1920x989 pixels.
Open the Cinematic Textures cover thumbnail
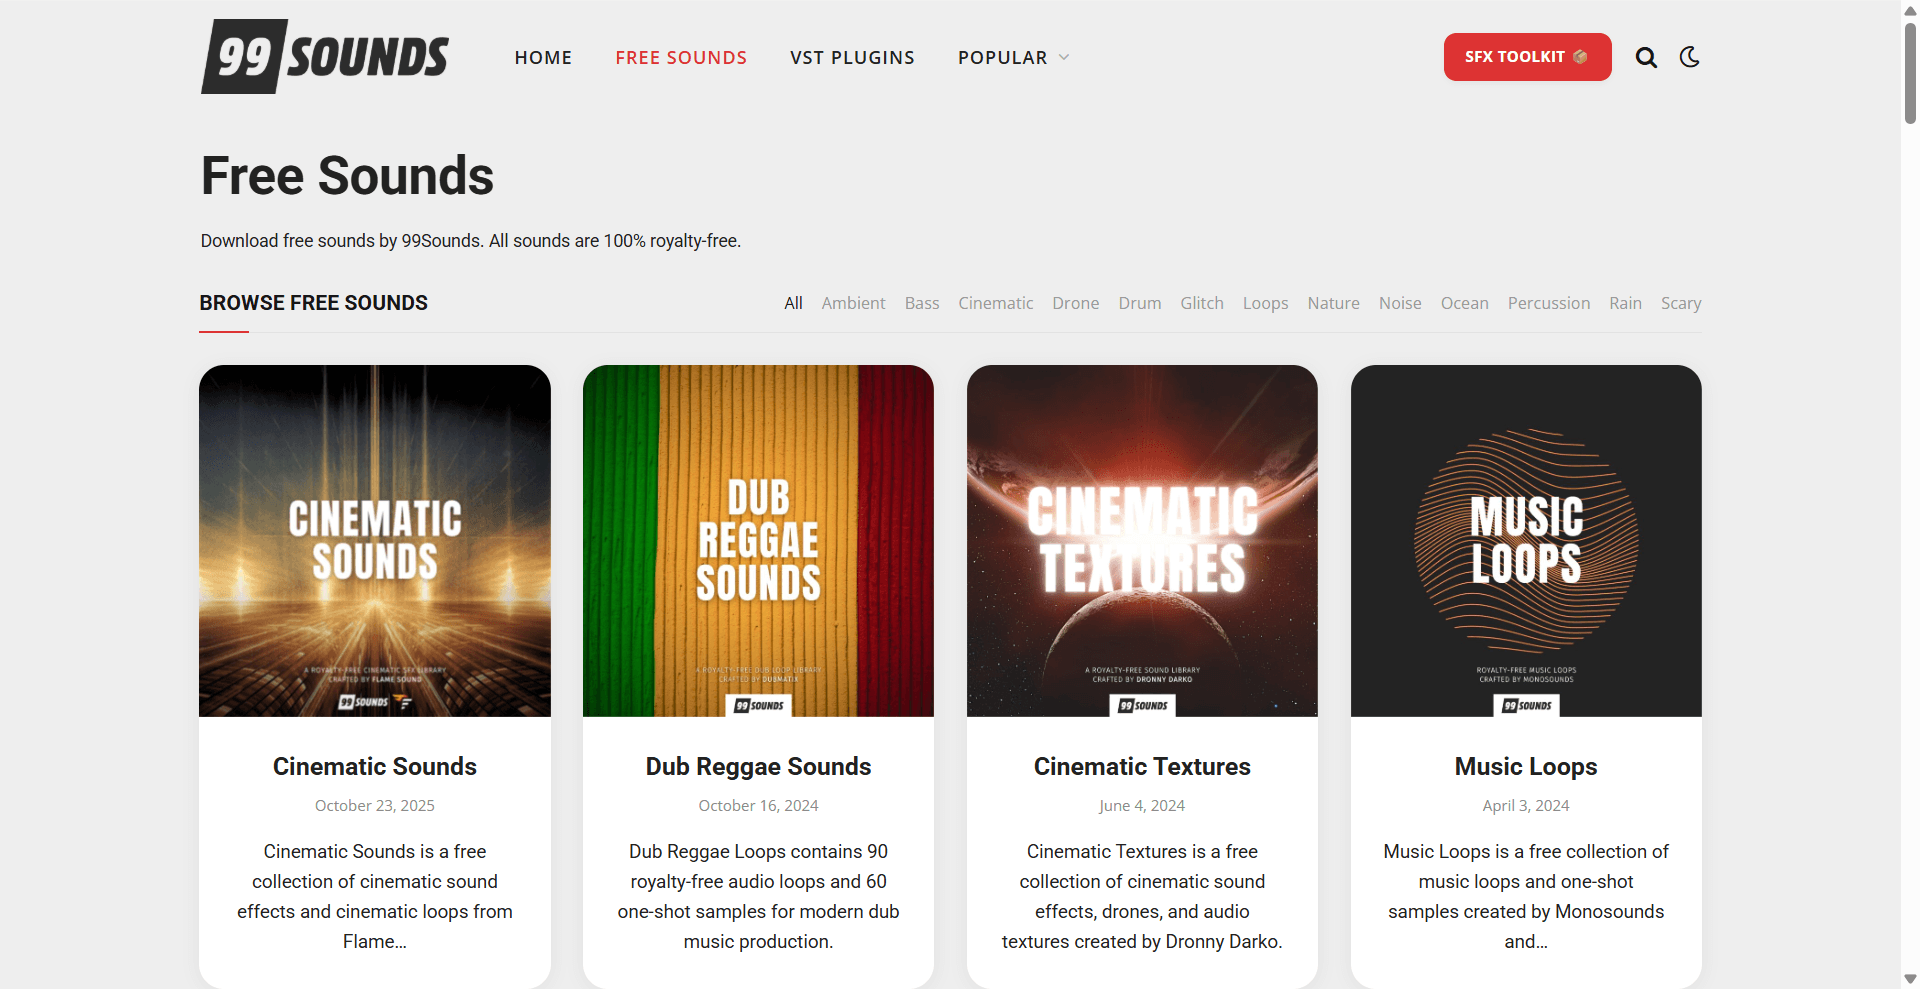click(x=1142, y=541)
